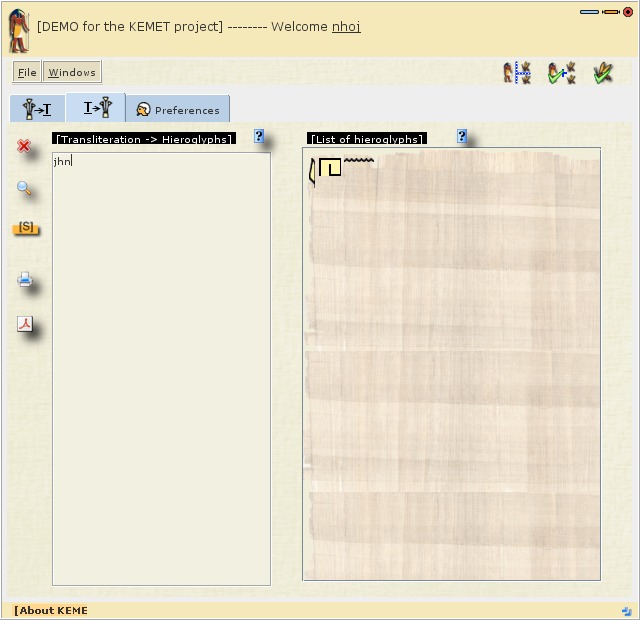Click the red X clear icon

click(x=24, y=146)
